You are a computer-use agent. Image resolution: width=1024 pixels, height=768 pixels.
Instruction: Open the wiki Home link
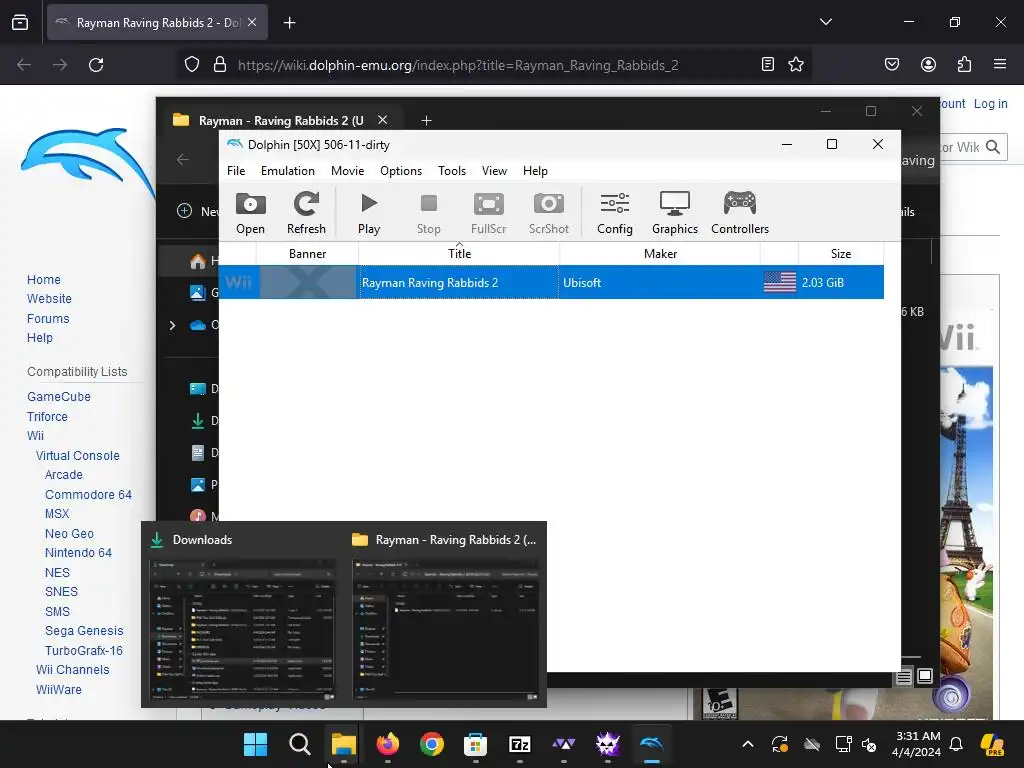pos(44,280)
